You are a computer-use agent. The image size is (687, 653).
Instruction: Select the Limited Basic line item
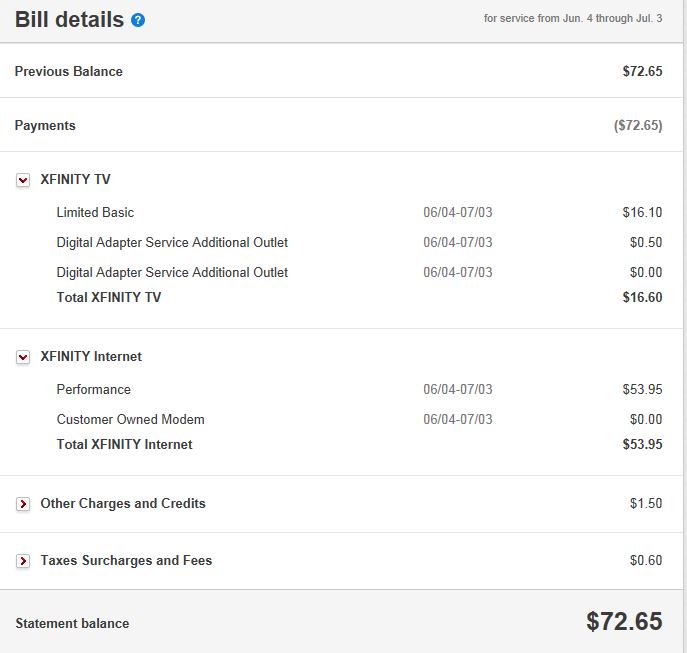(95, 212)
